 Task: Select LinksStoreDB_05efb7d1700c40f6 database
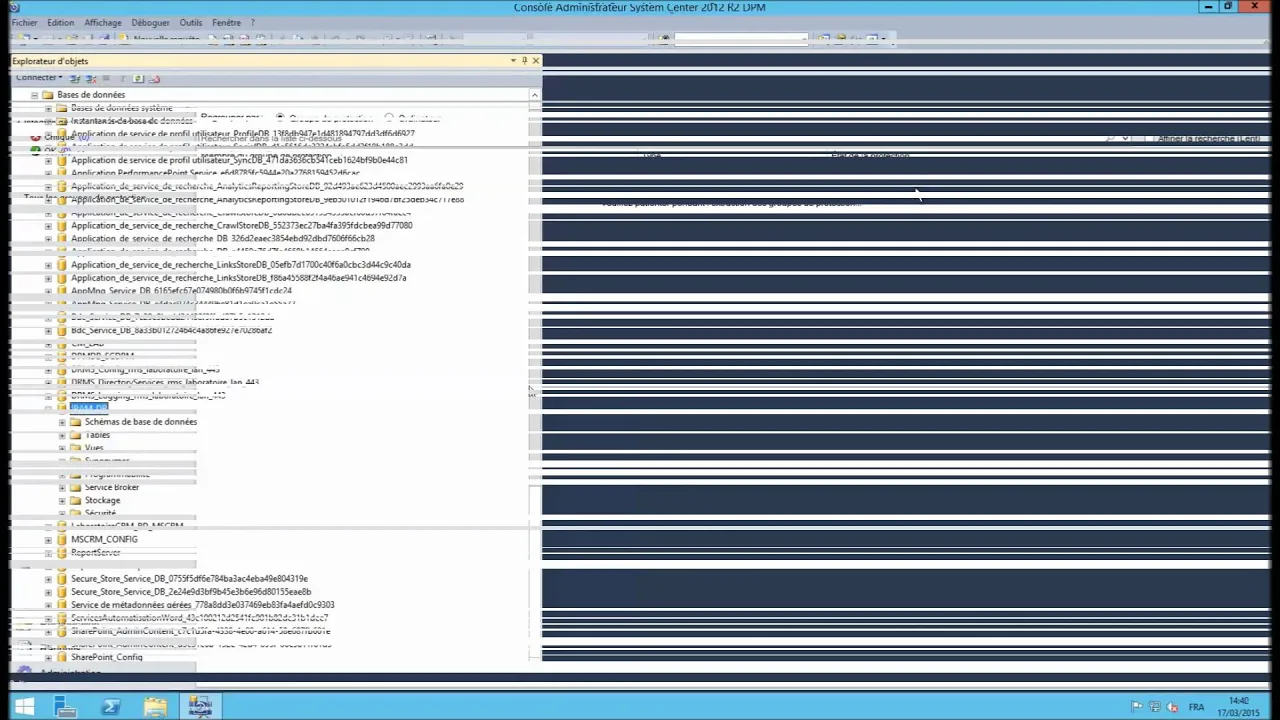point(240,265)
